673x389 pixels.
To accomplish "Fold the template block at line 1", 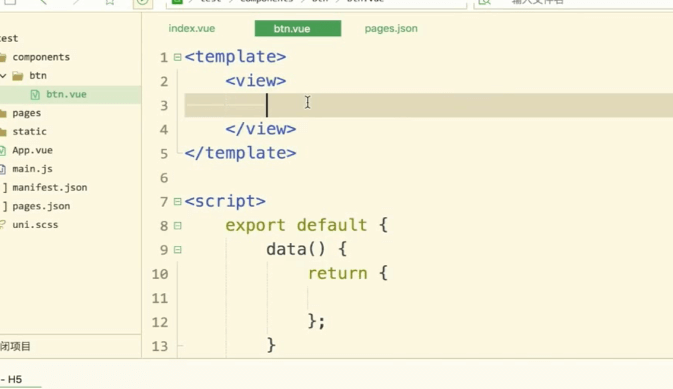I will tap(177, 57).
